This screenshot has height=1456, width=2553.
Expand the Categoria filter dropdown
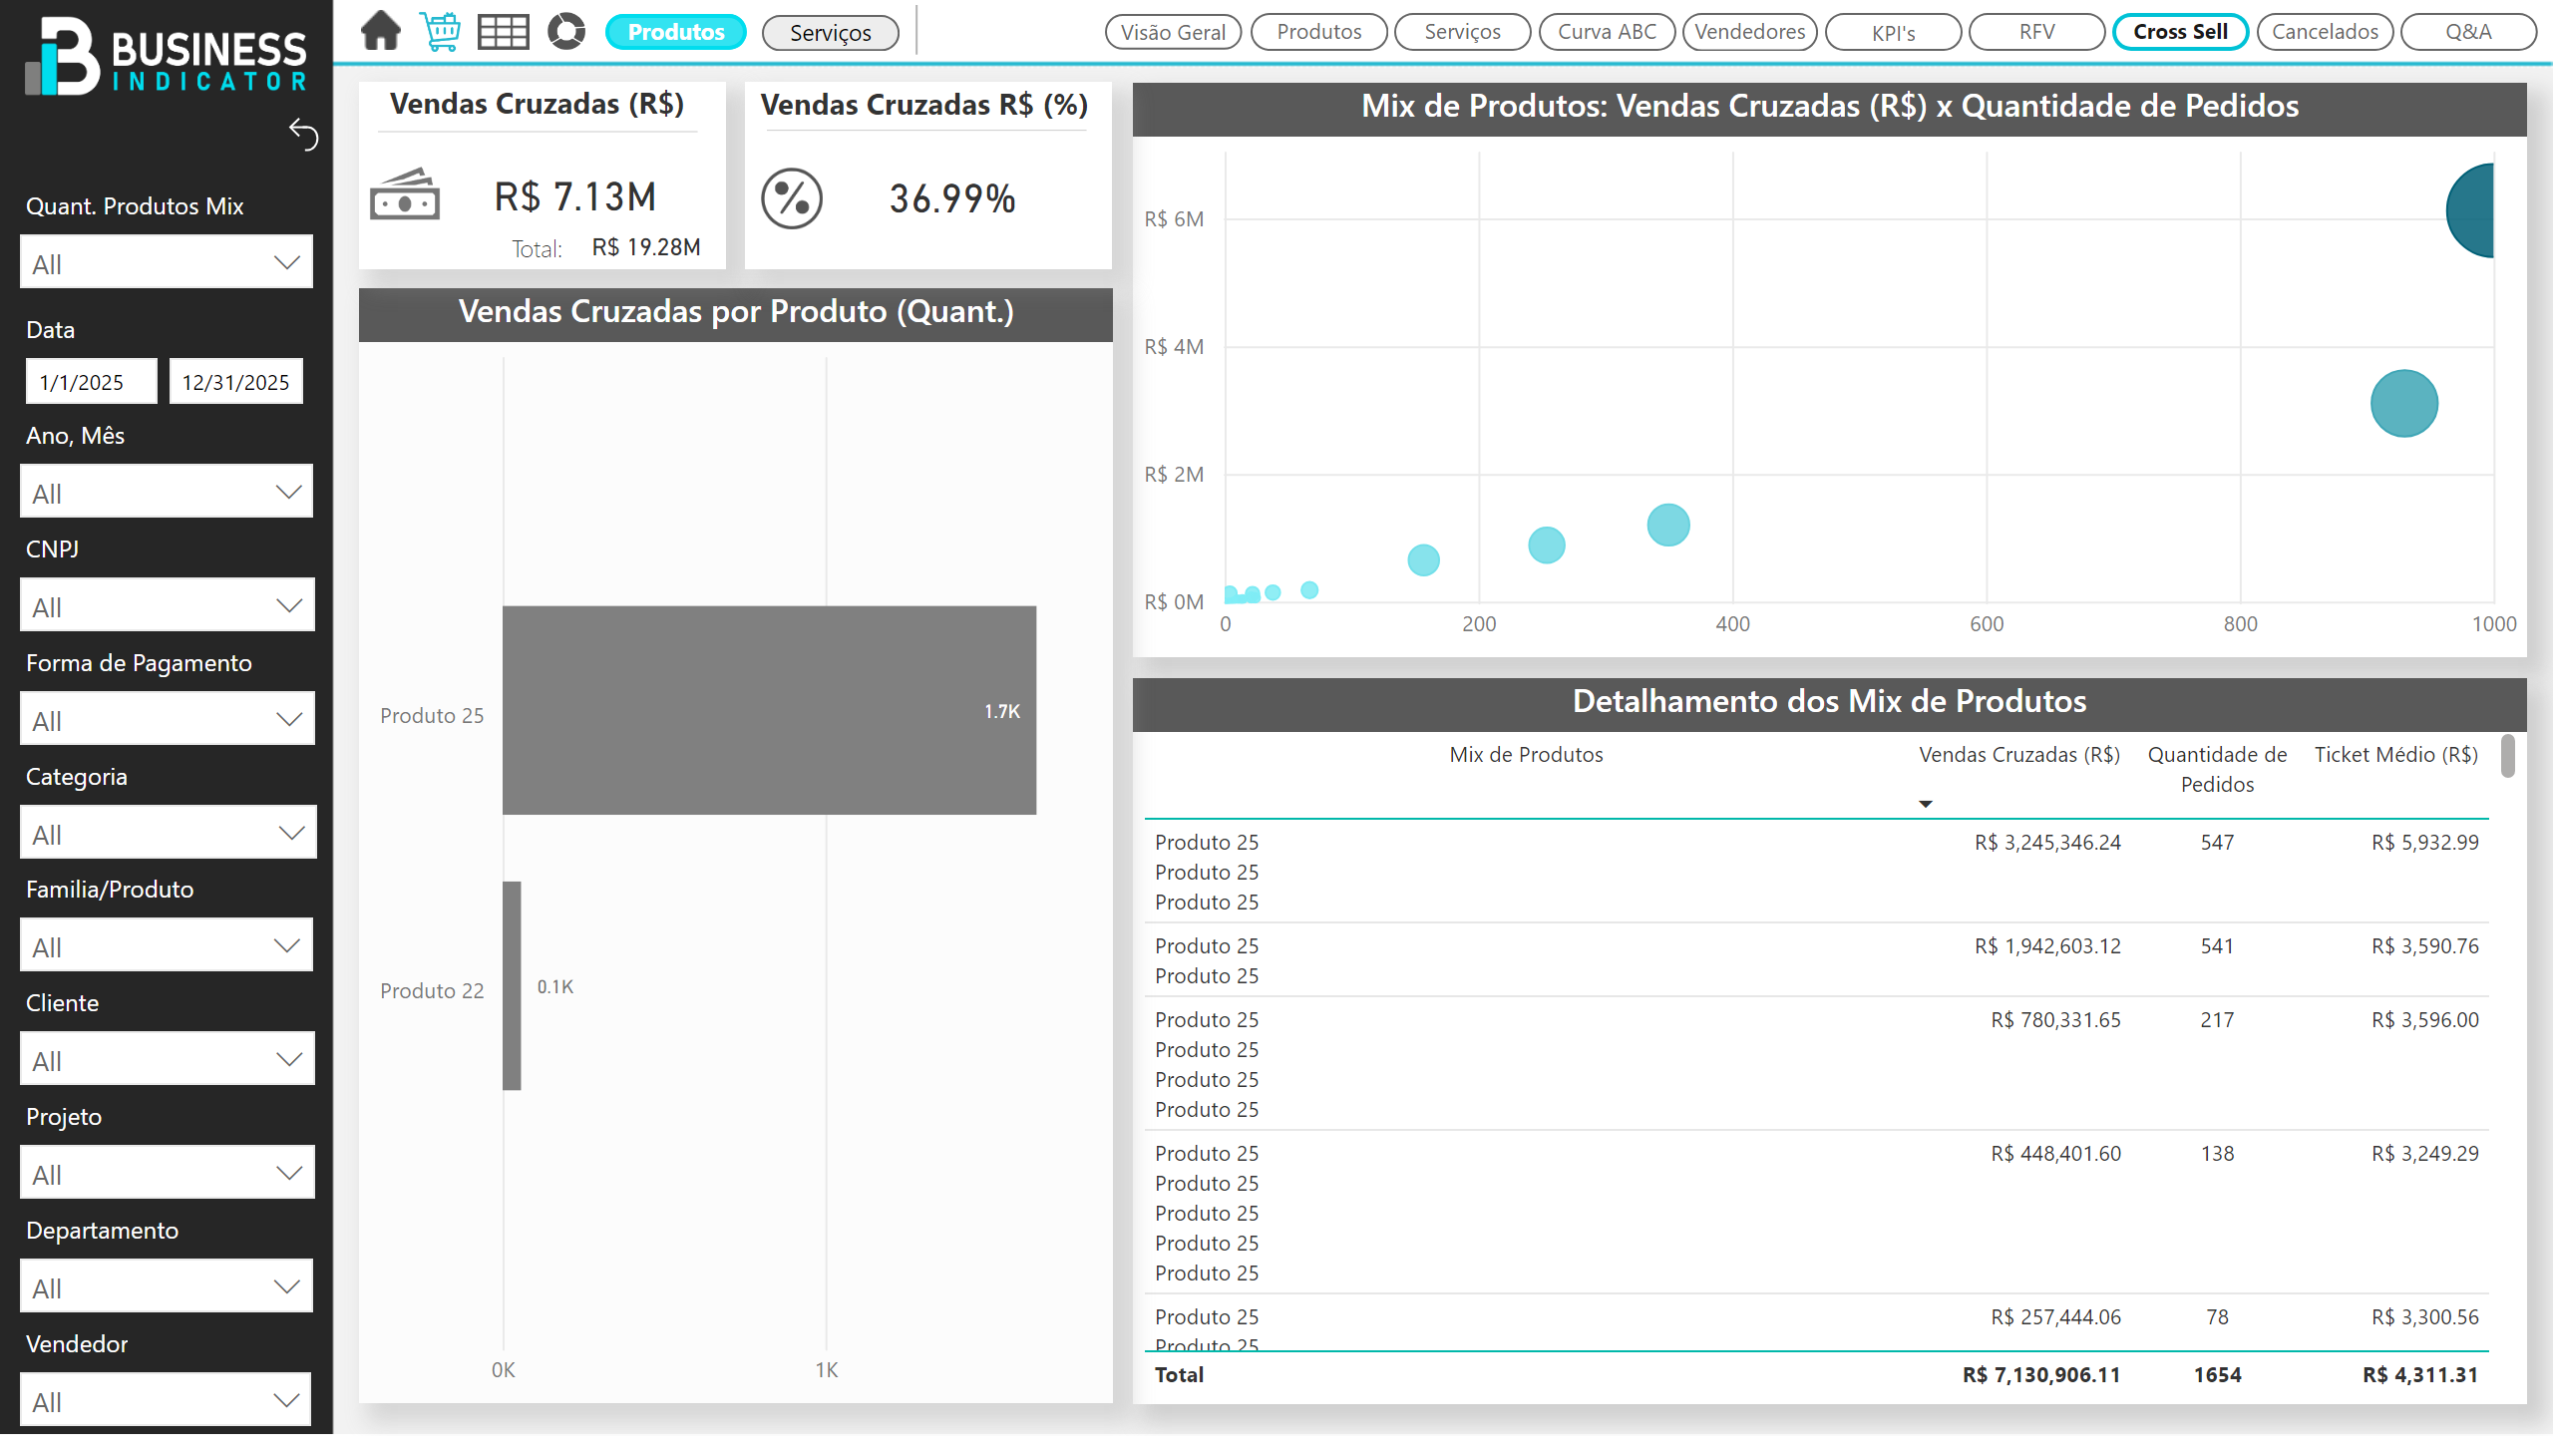pyautogui.click(x=166, y=834)
